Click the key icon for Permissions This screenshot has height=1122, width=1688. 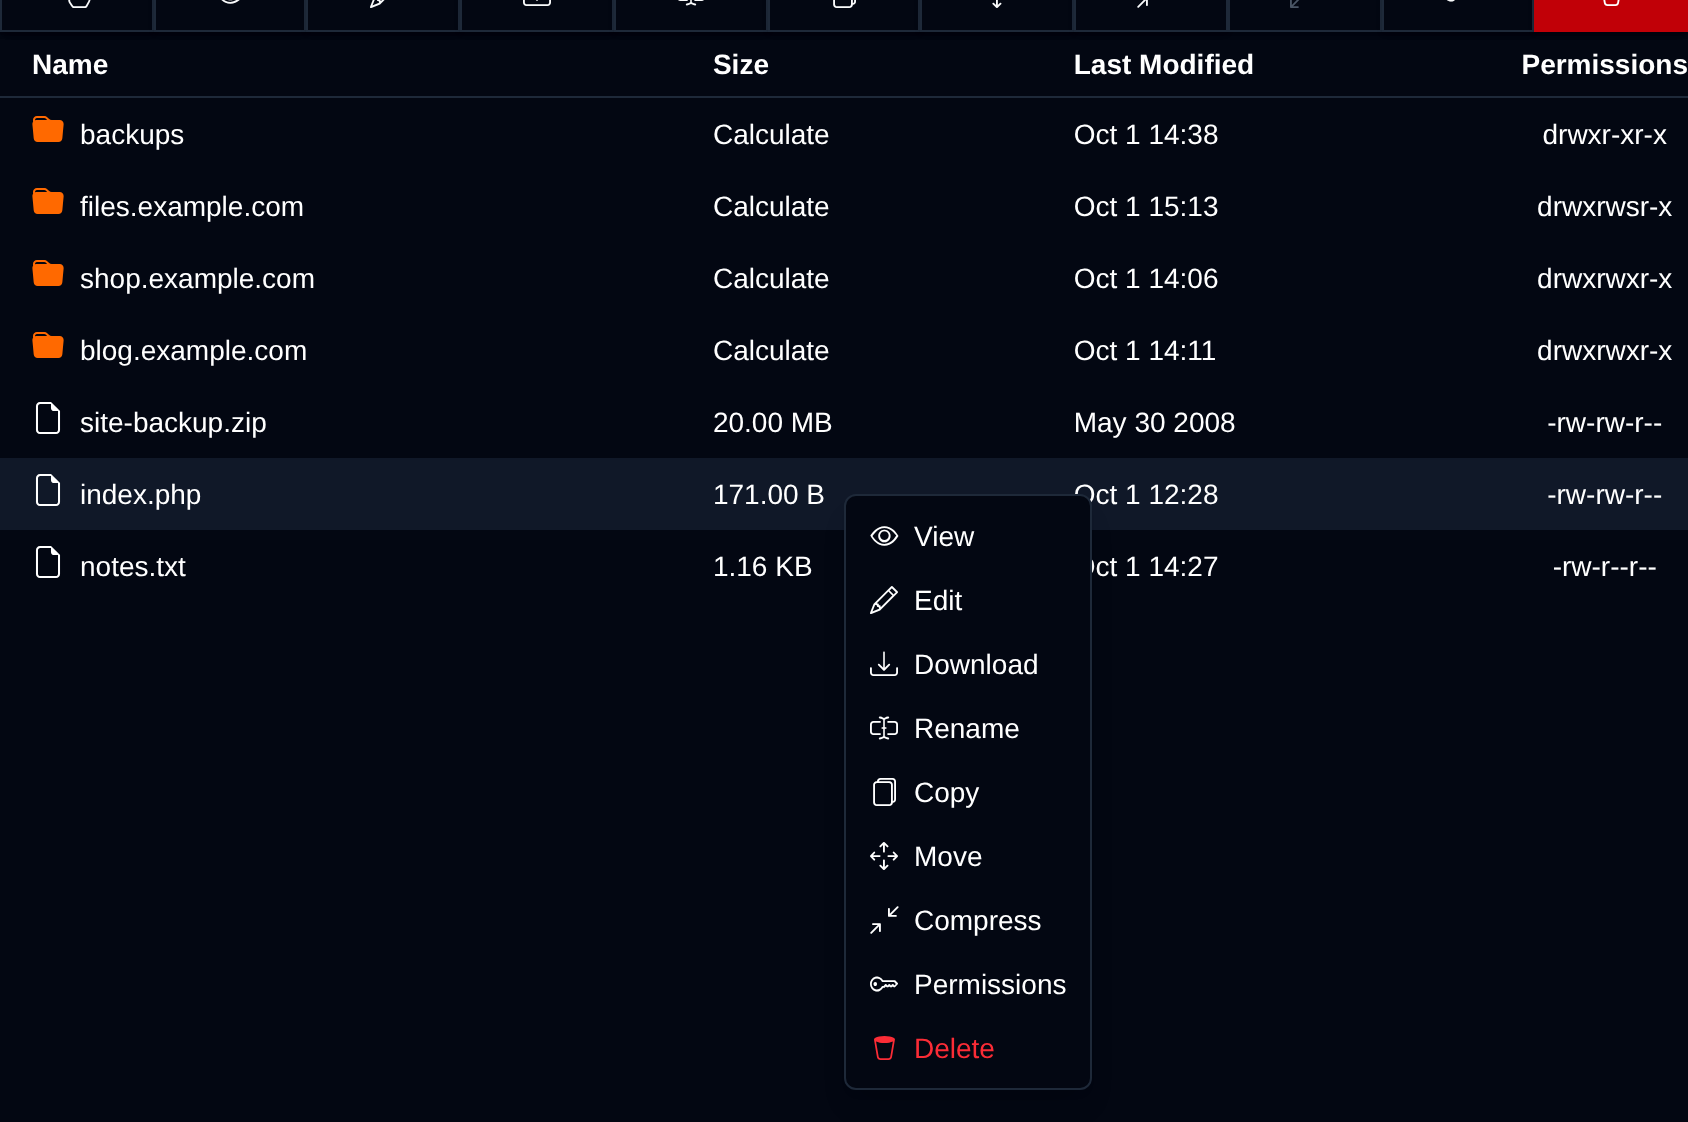(884, 984)
